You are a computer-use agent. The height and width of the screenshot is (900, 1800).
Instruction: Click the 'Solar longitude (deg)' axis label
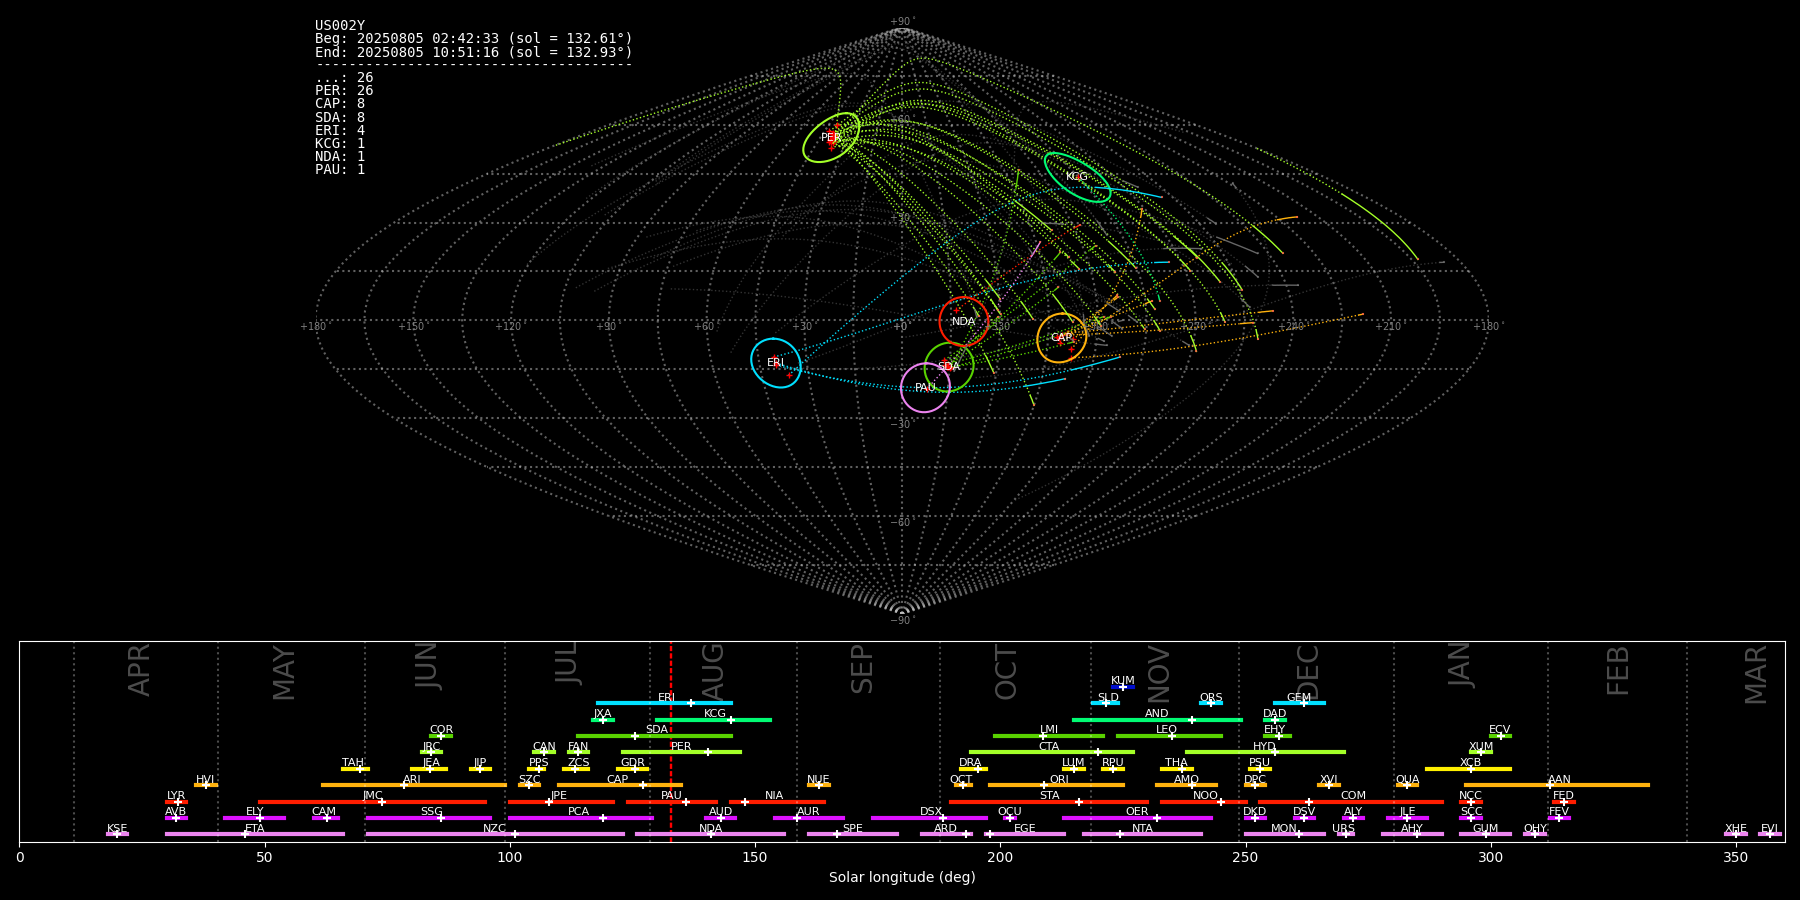coord(902,877)
